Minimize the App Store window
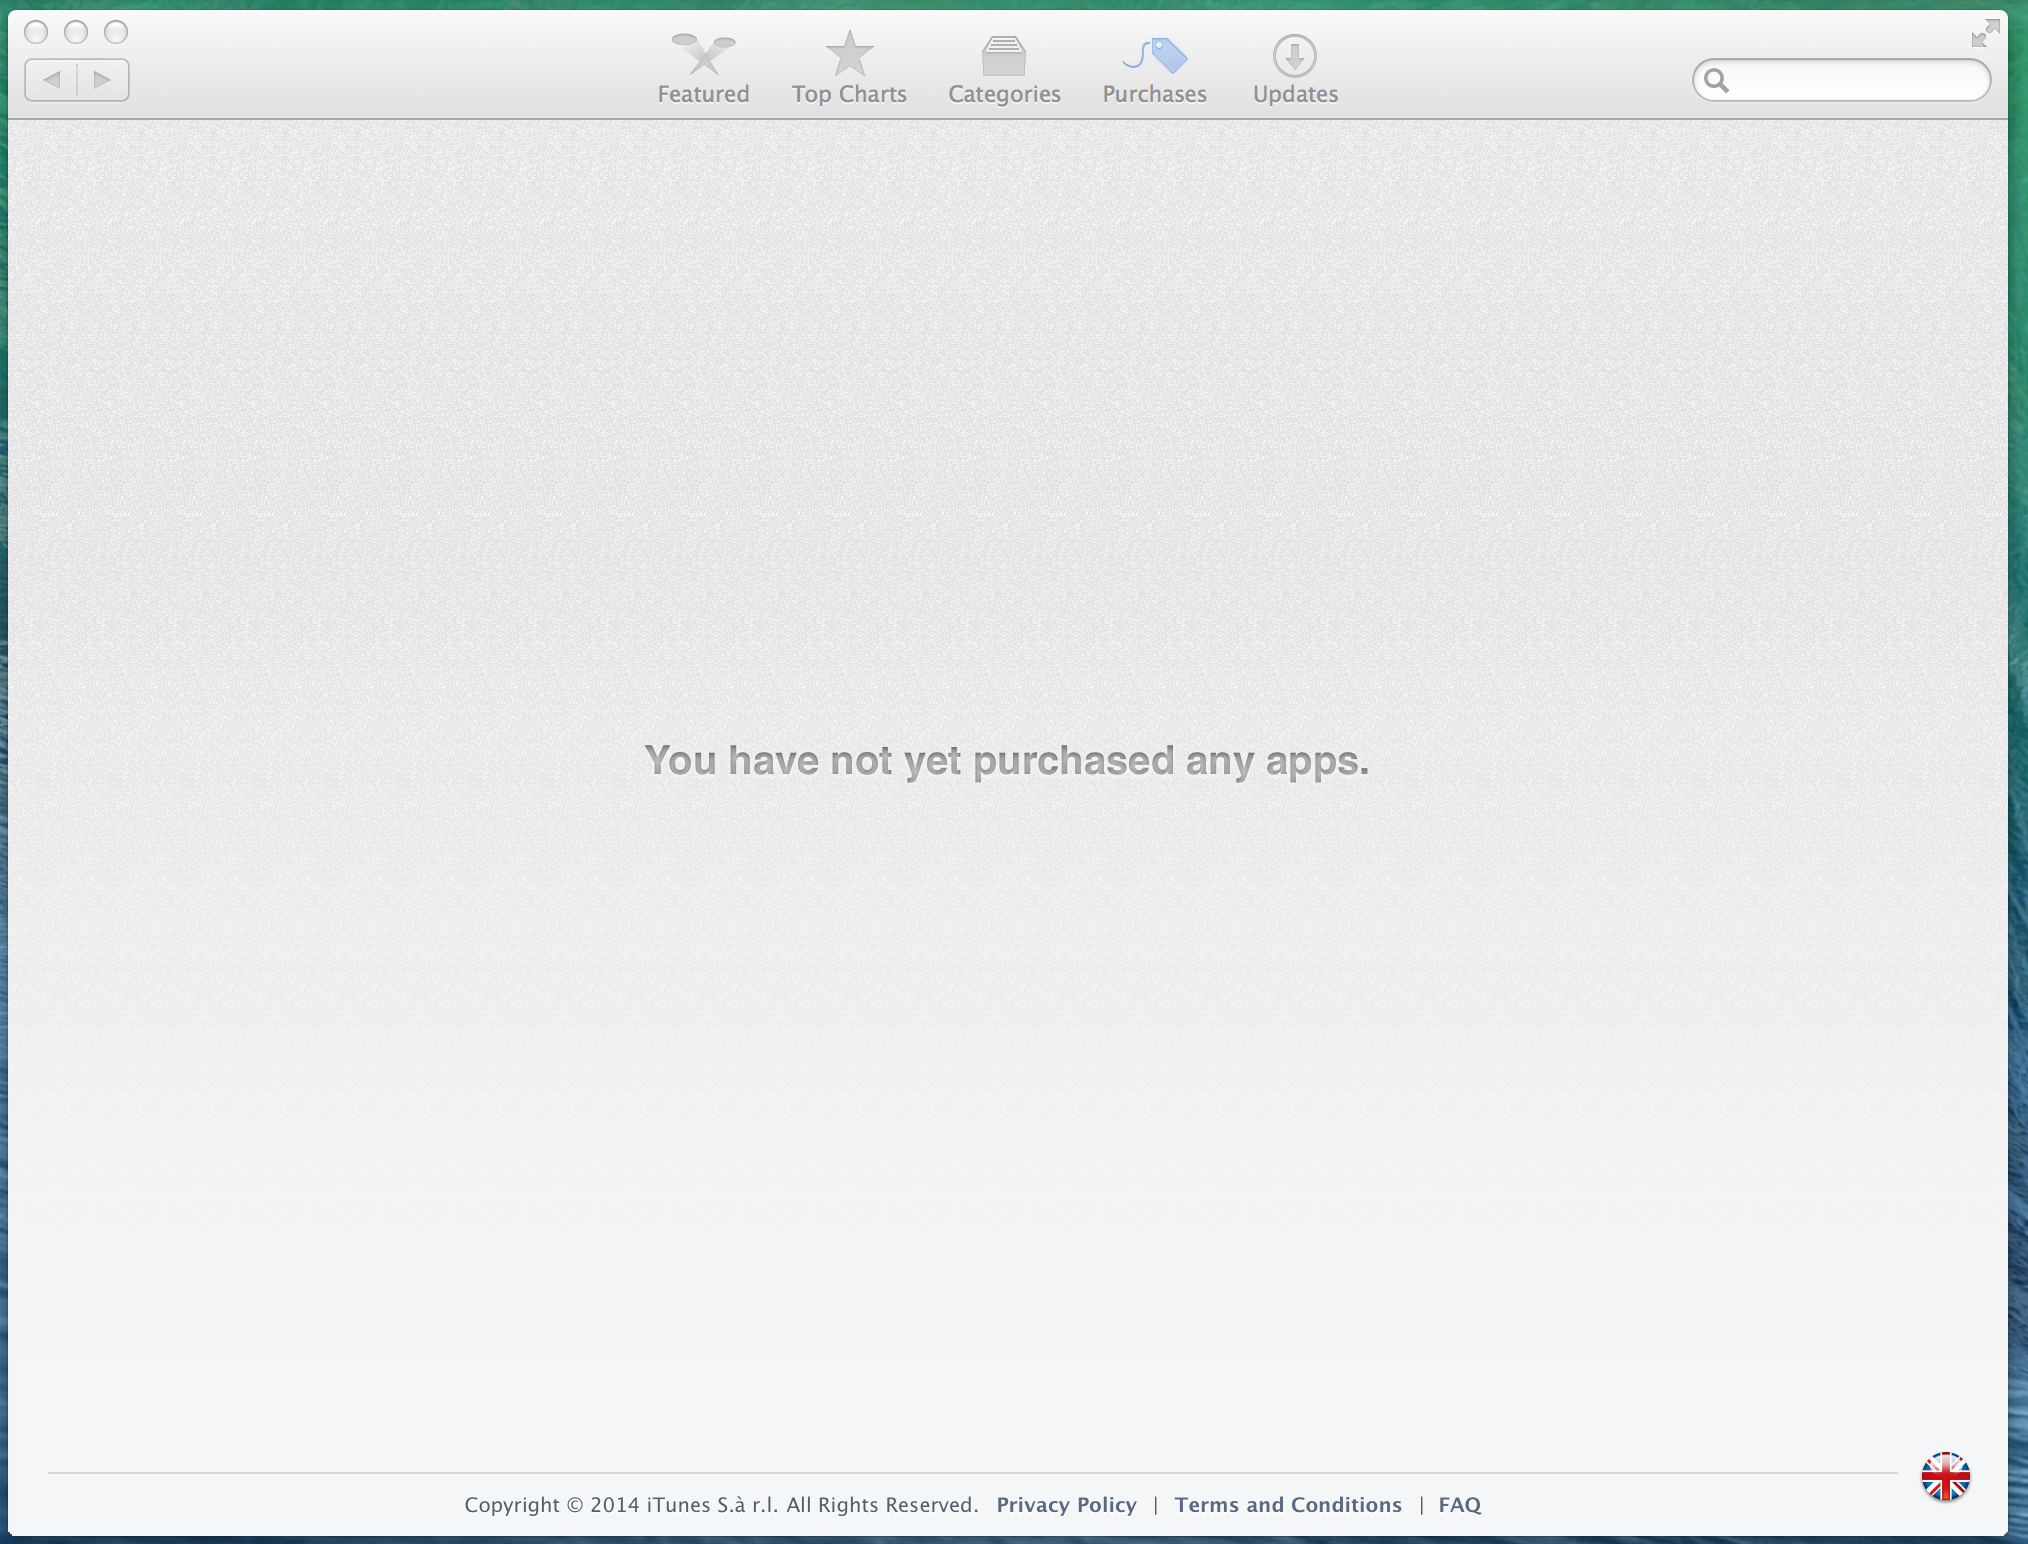Image resolution: width=2028 pixels, height=1544 pixels. click(76, 32)
